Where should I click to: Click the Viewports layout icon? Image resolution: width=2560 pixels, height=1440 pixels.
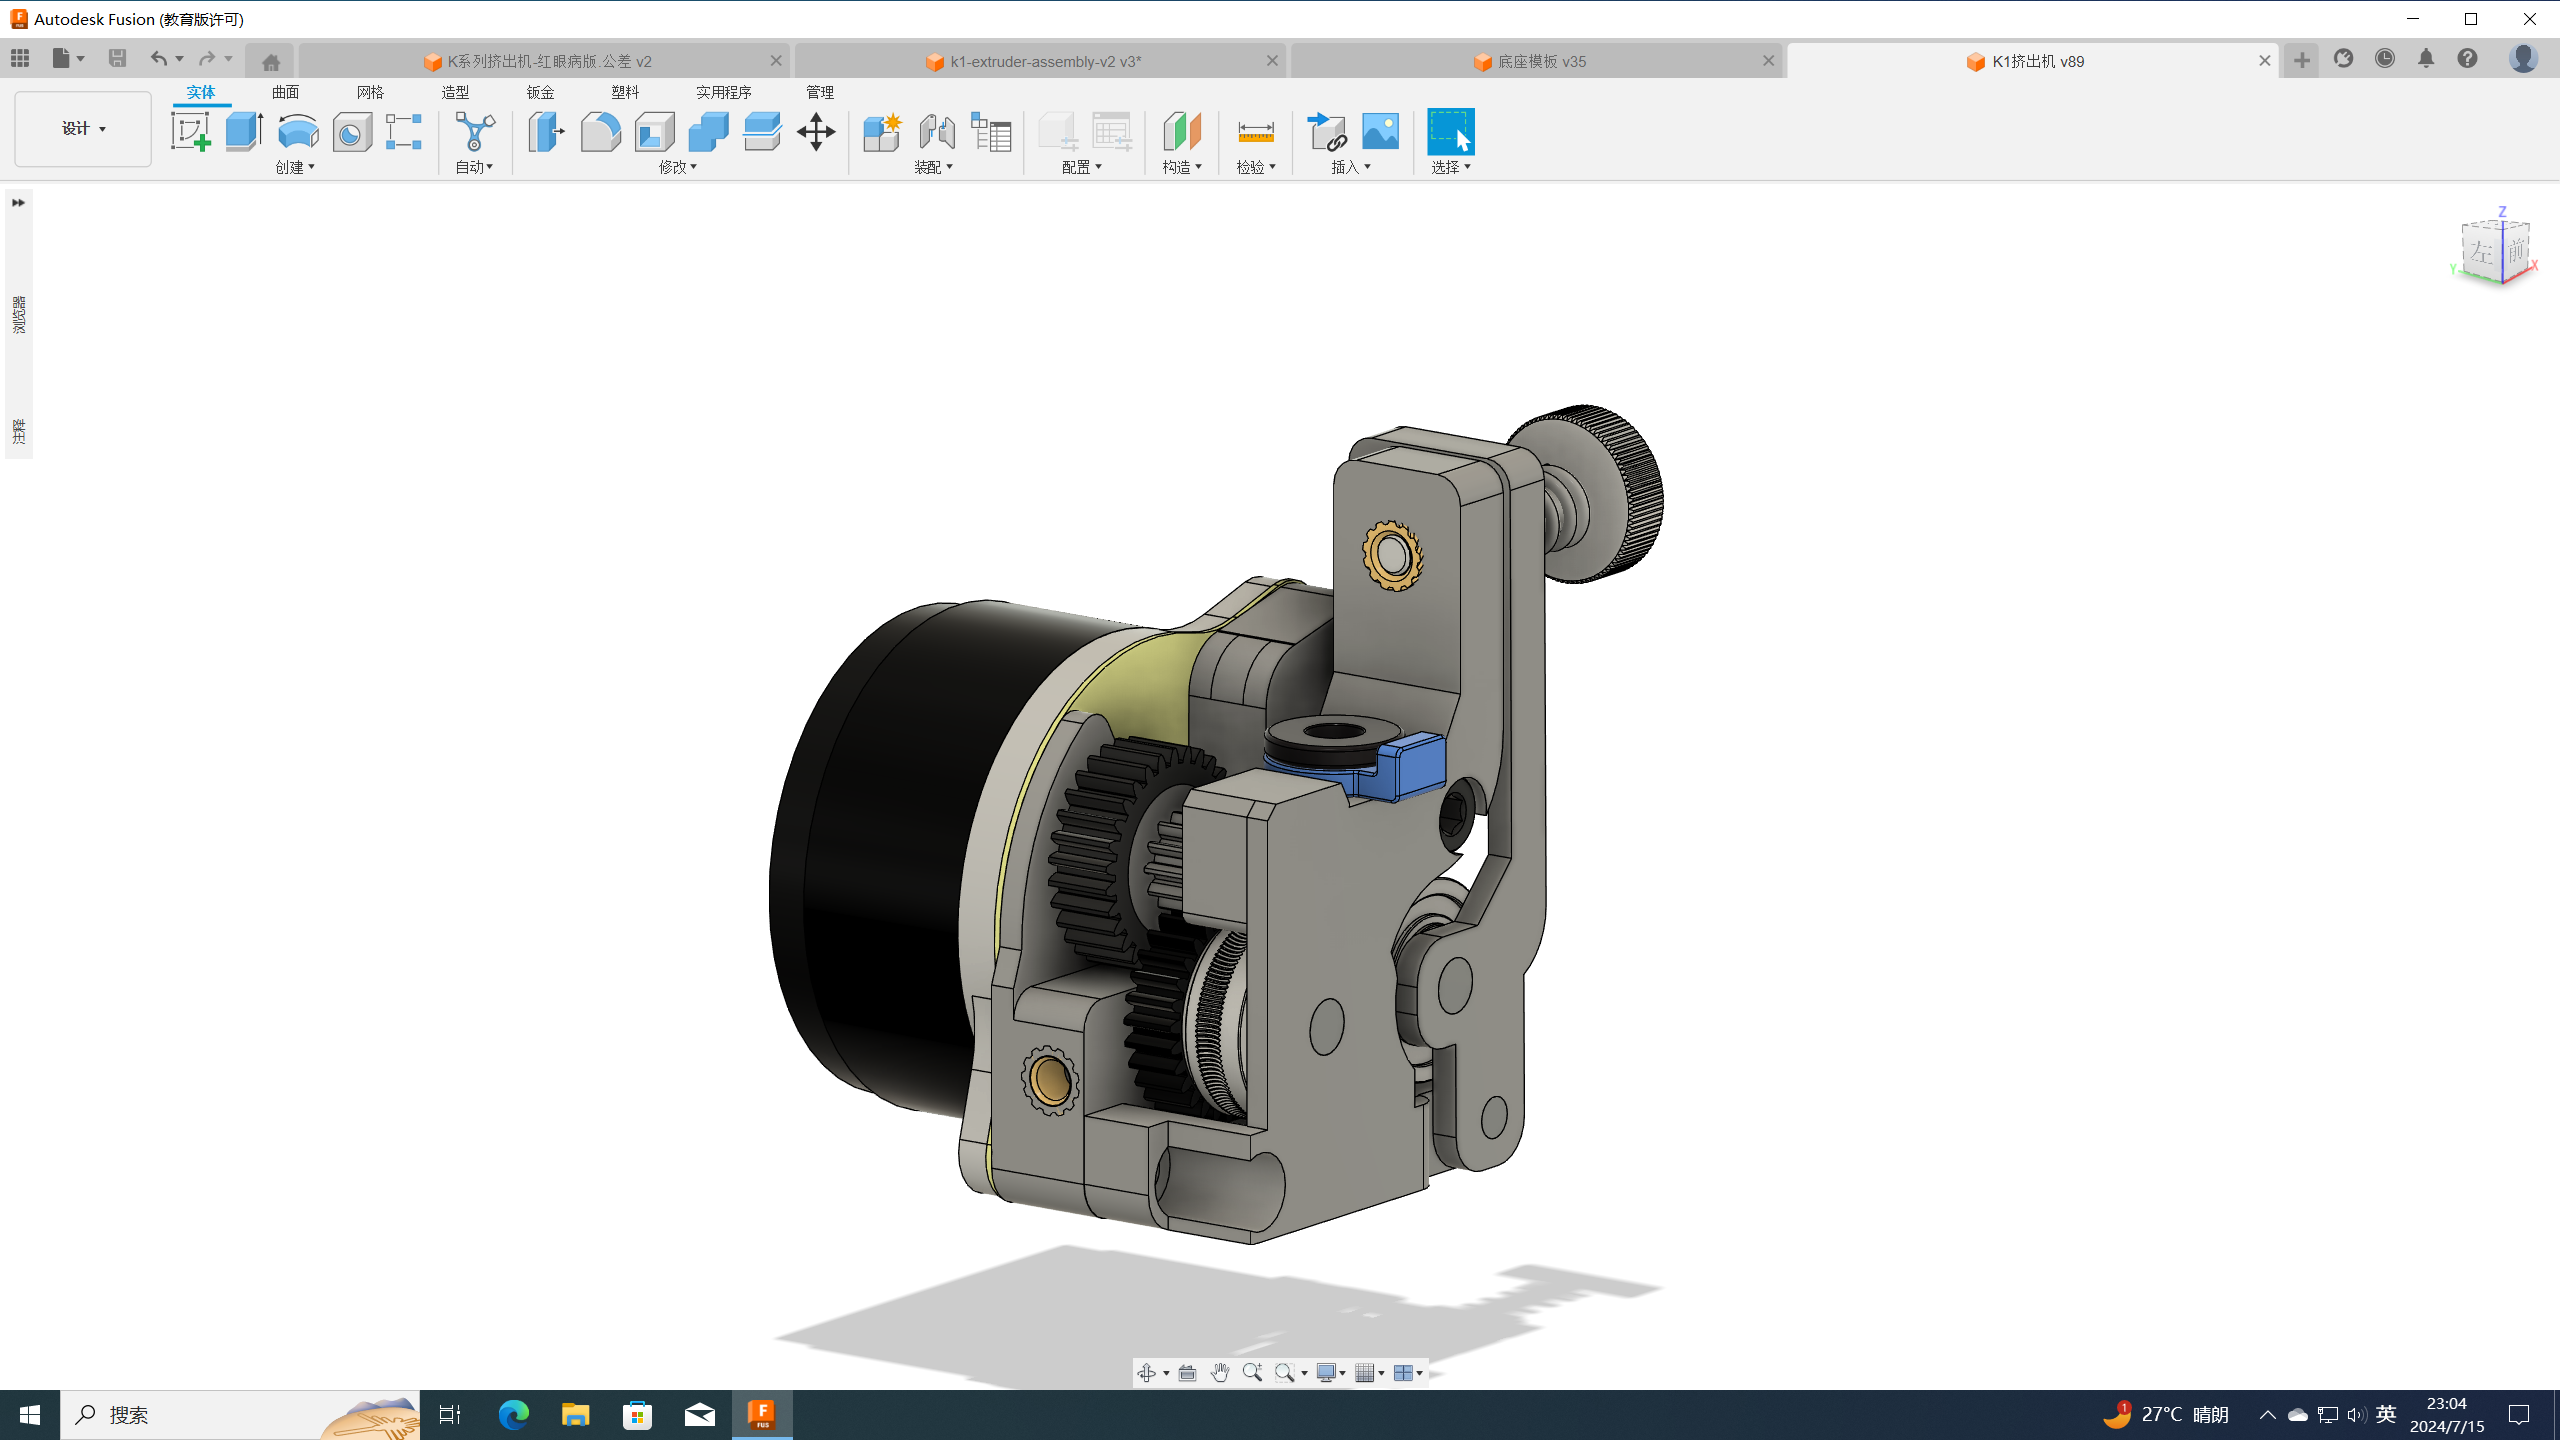[1404, 1373]
